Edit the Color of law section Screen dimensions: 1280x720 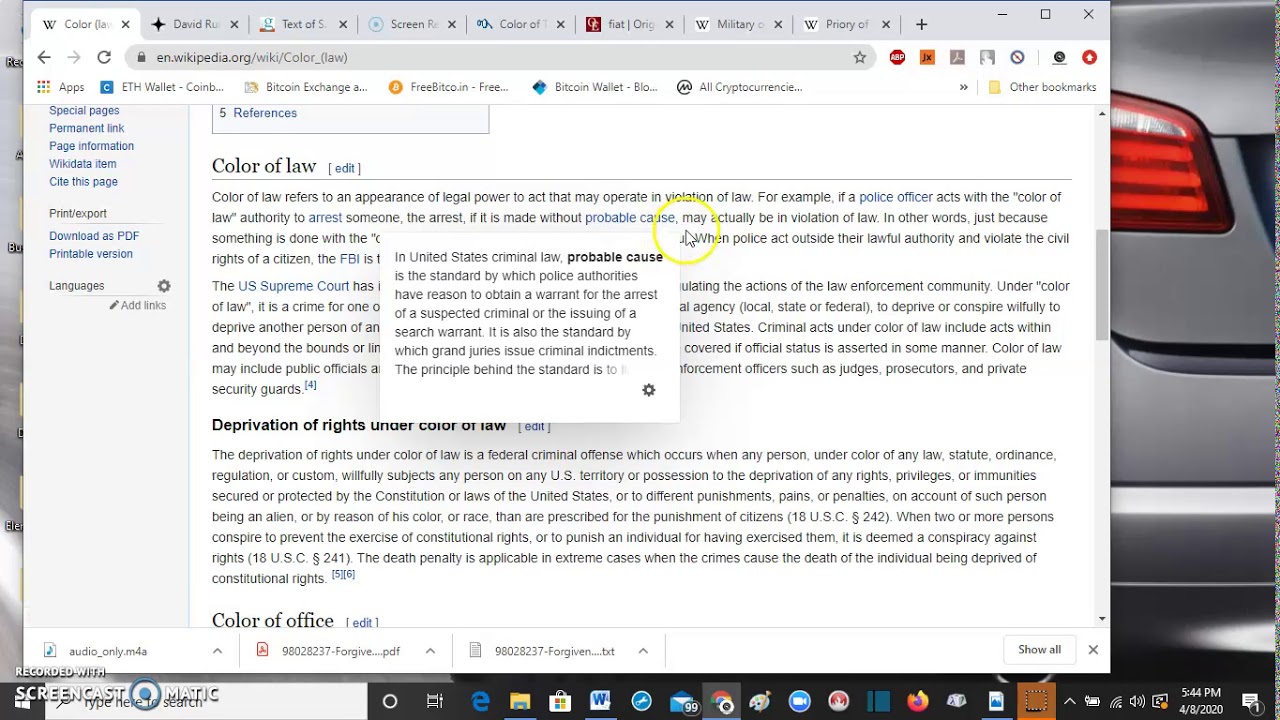(x=344, y=168)
